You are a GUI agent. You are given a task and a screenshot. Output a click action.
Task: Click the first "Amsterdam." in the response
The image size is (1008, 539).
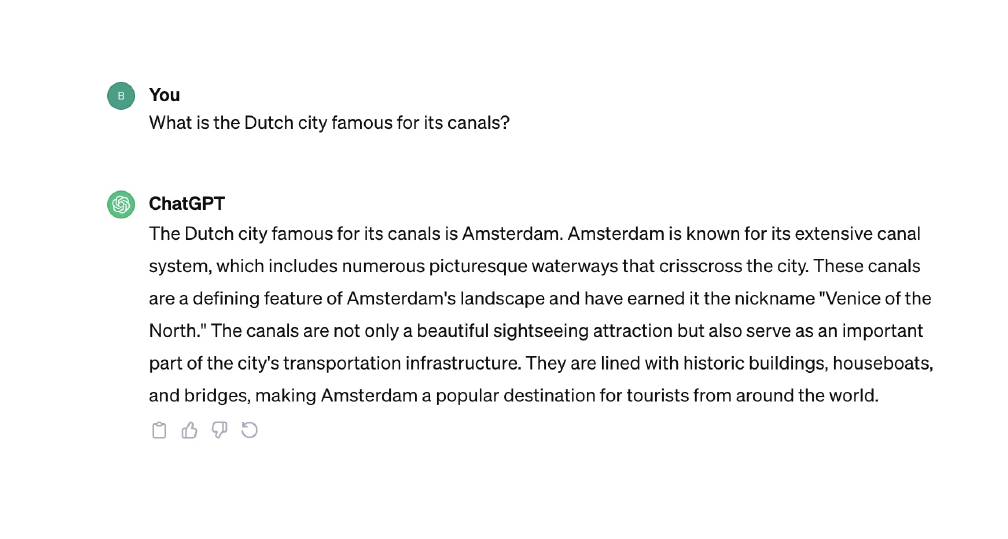click(513, 234)
